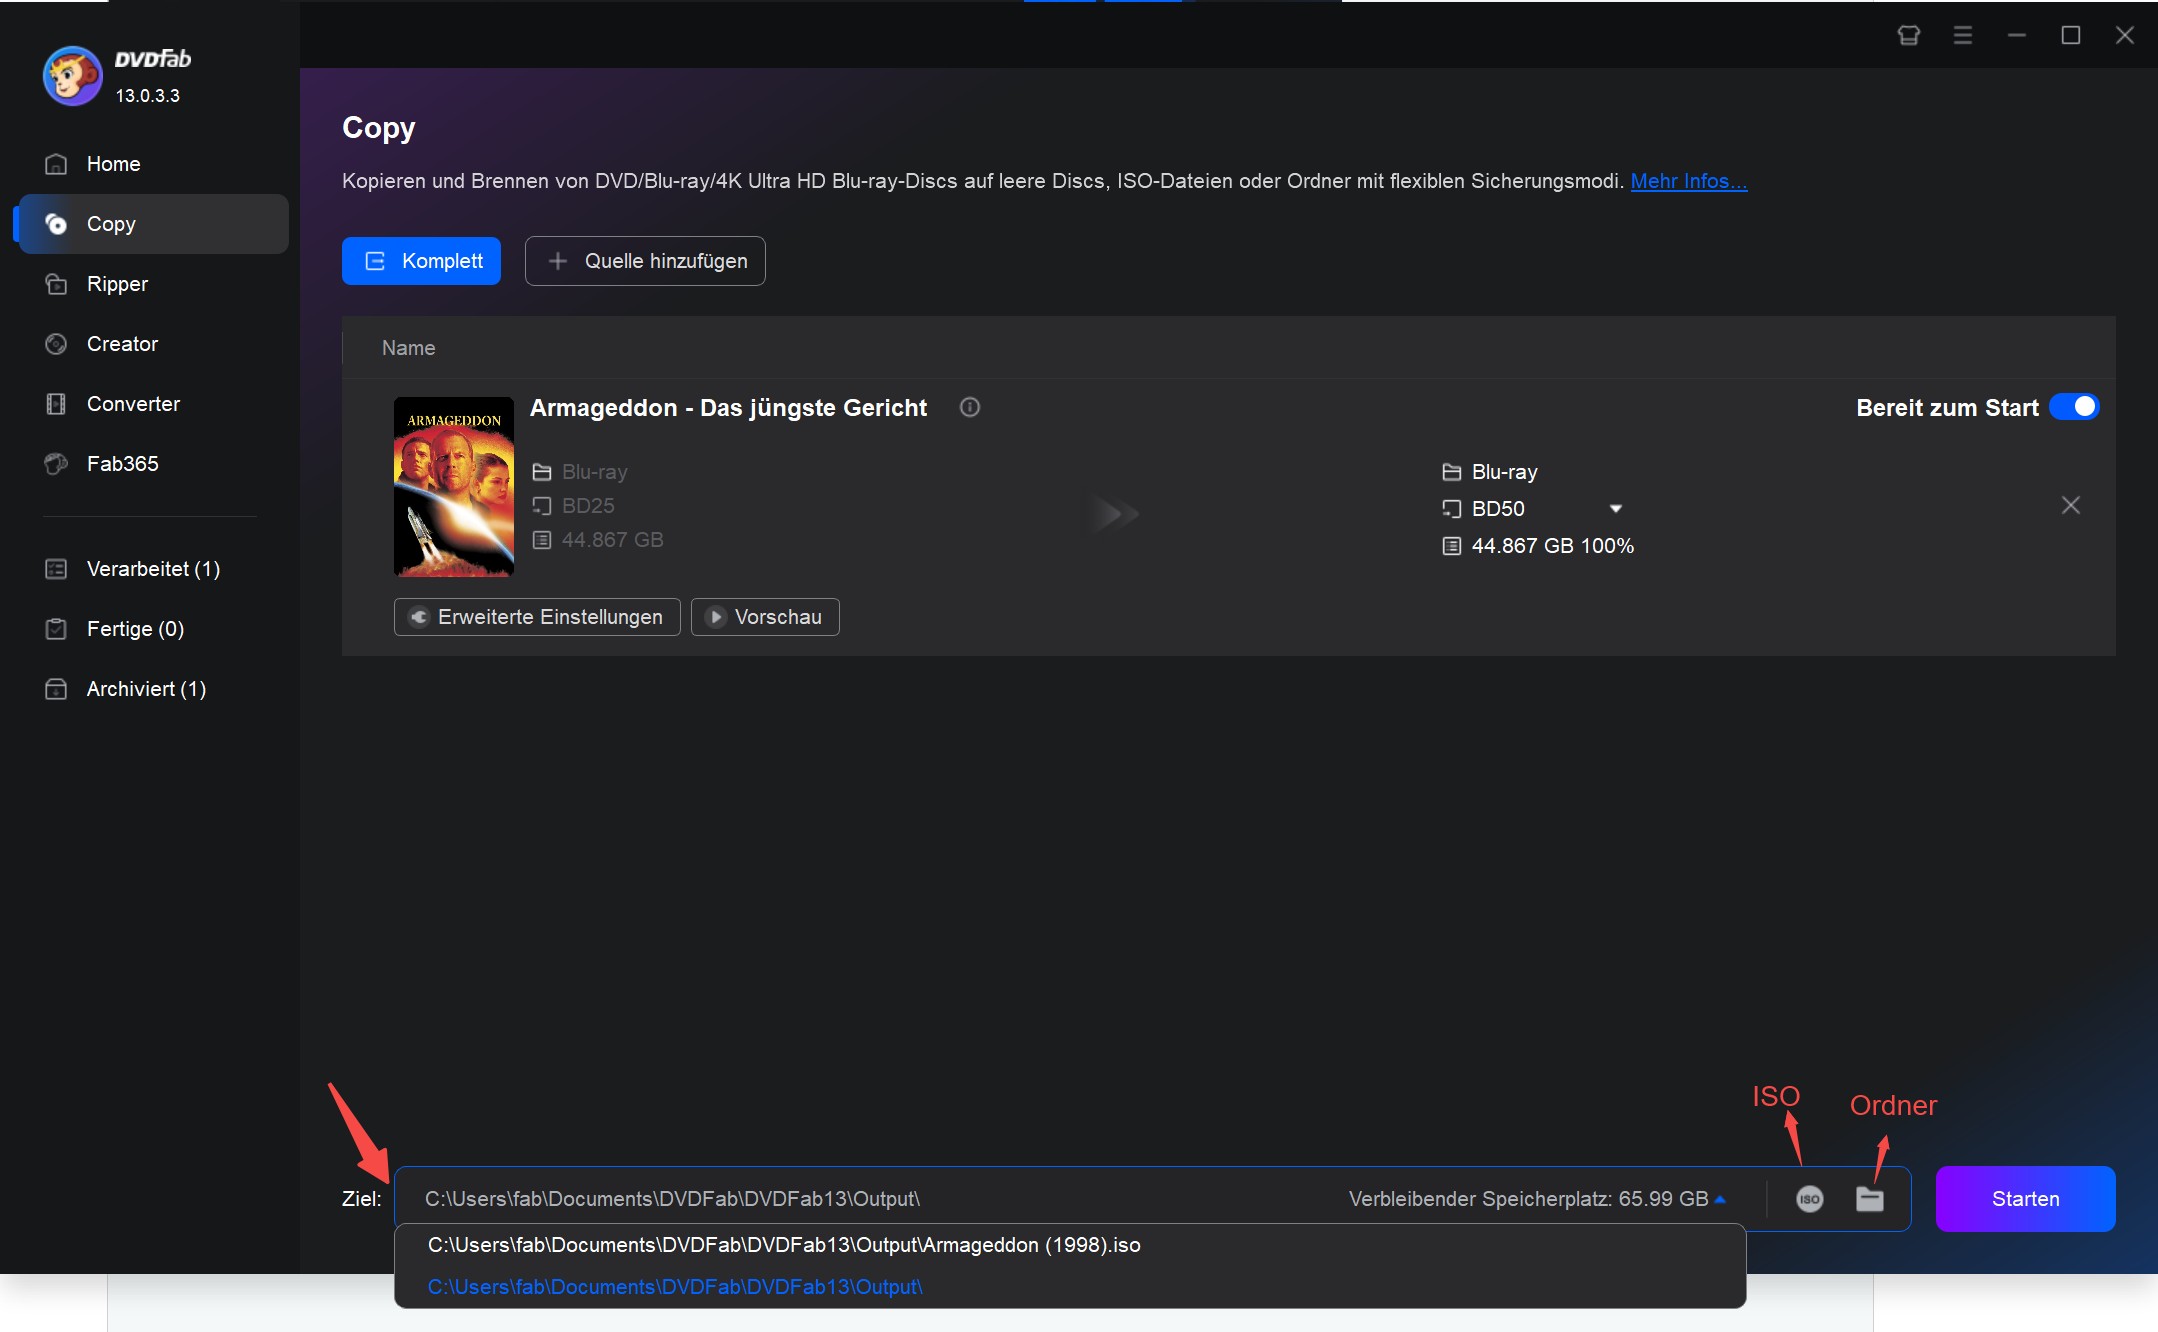Click the Verarbeitet list icon
This screenshot has width=2158, height=1332.
tap(56, 569)
